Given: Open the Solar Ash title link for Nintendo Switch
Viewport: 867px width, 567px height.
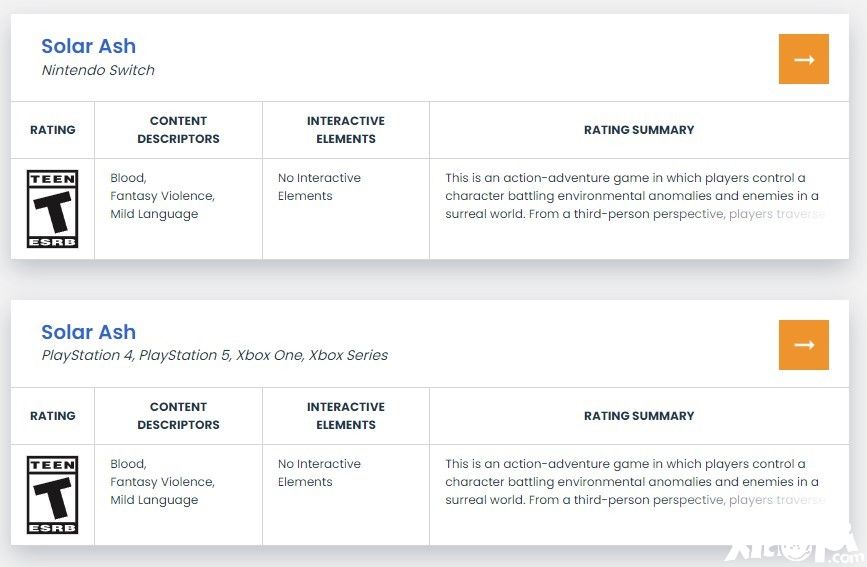Looking at the screenshot, I should (88, 46).
